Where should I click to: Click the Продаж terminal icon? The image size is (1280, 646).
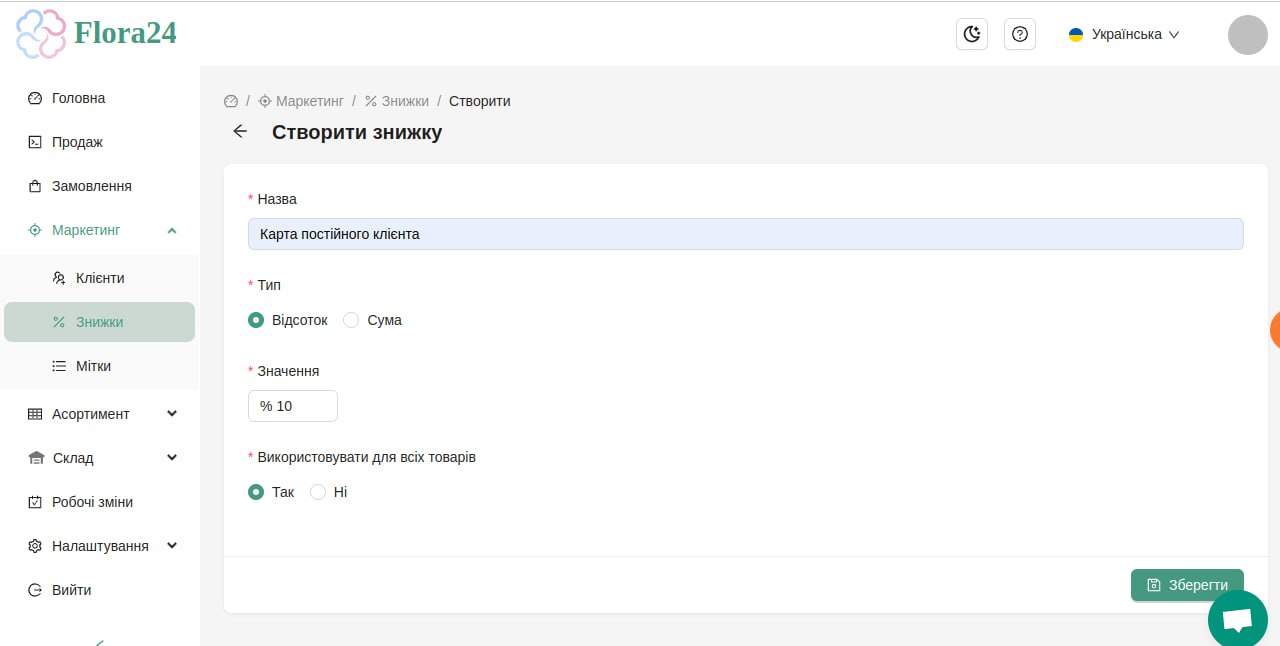point(35,142)
